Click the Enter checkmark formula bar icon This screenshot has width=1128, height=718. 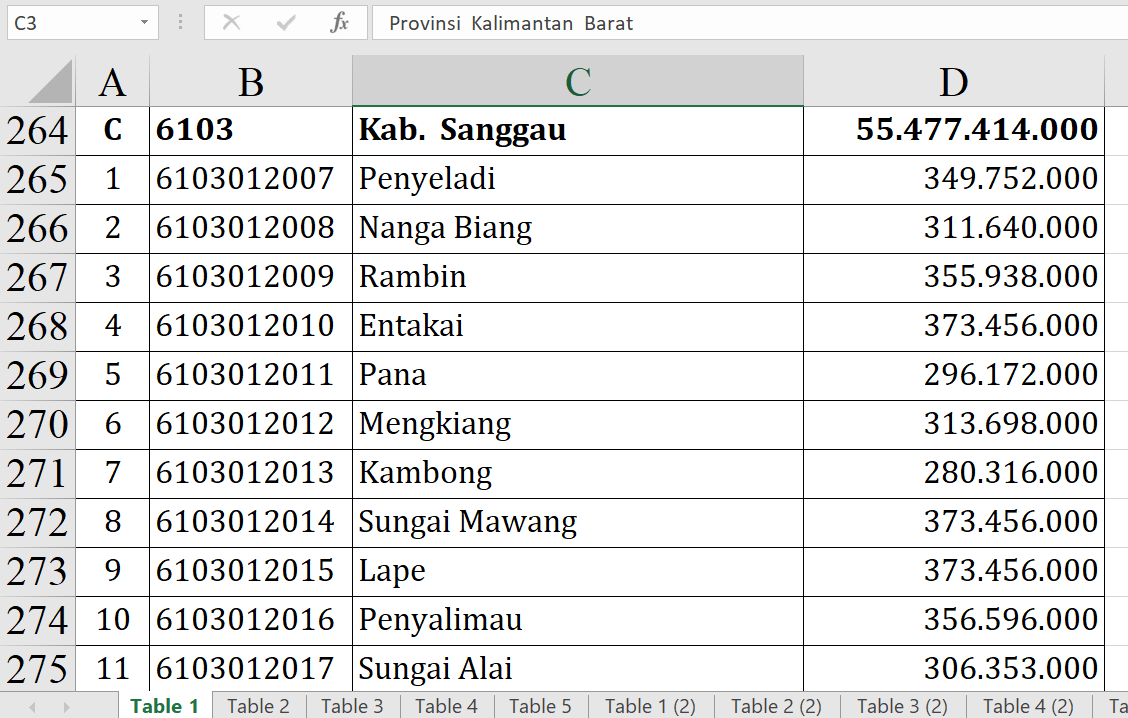click(286, 23)
